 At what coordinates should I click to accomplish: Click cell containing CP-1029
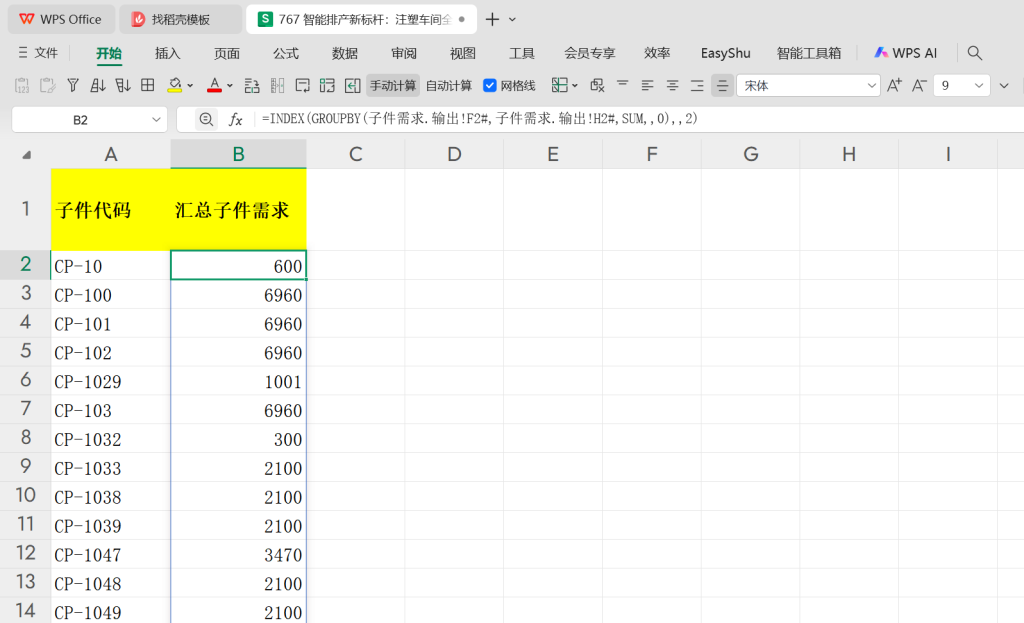pyautogui.click(x=110, y=381)
